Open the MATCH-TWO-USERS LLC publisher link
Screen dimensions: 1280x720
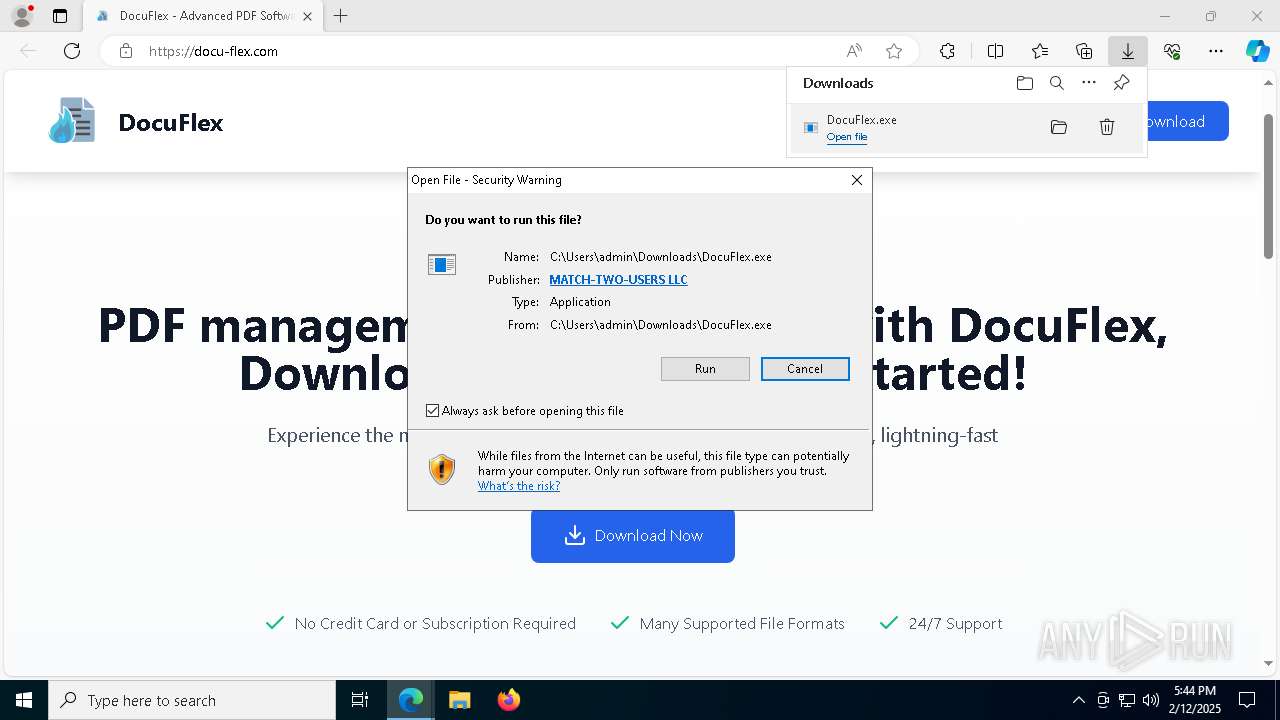point(619,280)
